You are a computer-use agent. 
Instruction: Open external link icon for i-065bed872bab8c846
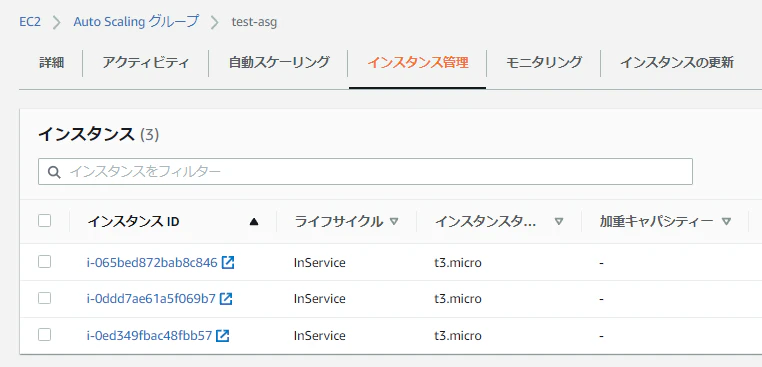click(x=228, y=263)
